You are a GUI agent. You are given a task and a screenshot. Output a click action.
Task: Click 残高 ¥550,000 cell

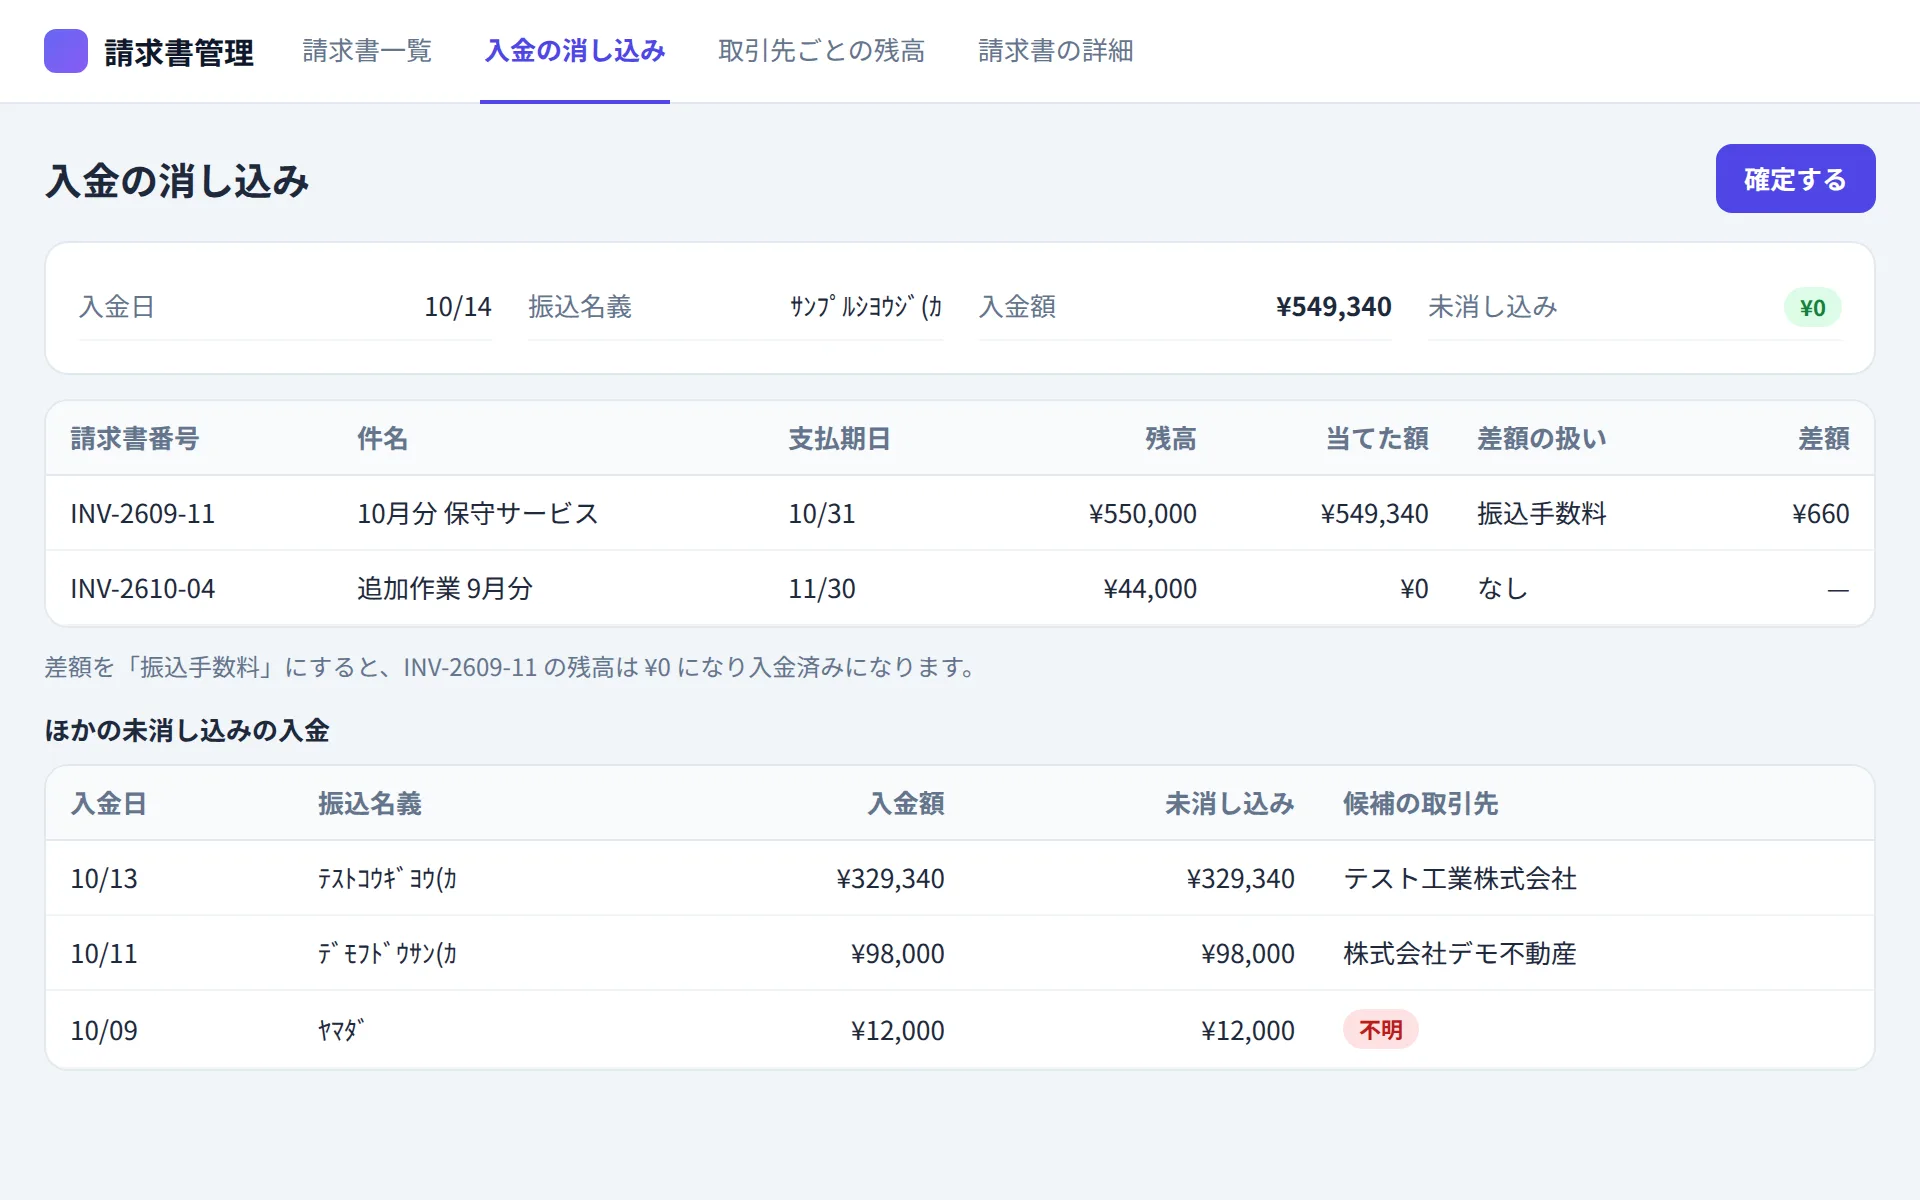tap(1142, 514)
